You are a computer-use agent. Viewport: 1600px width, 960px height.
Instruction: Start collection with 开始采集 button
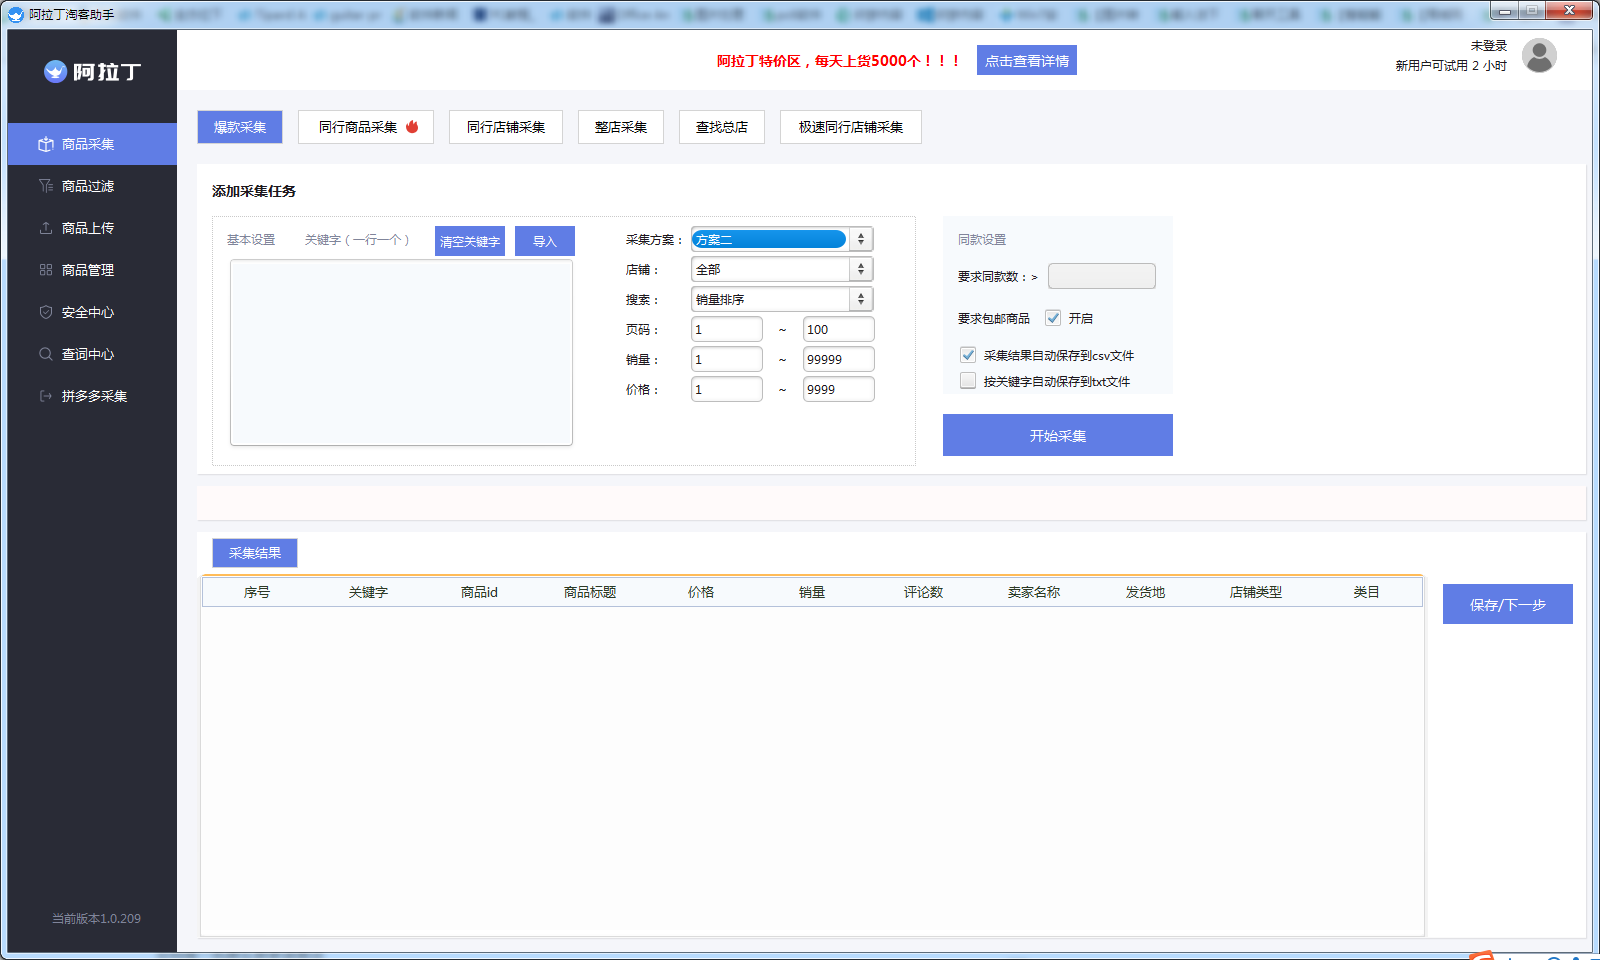tap(1058, 435)
